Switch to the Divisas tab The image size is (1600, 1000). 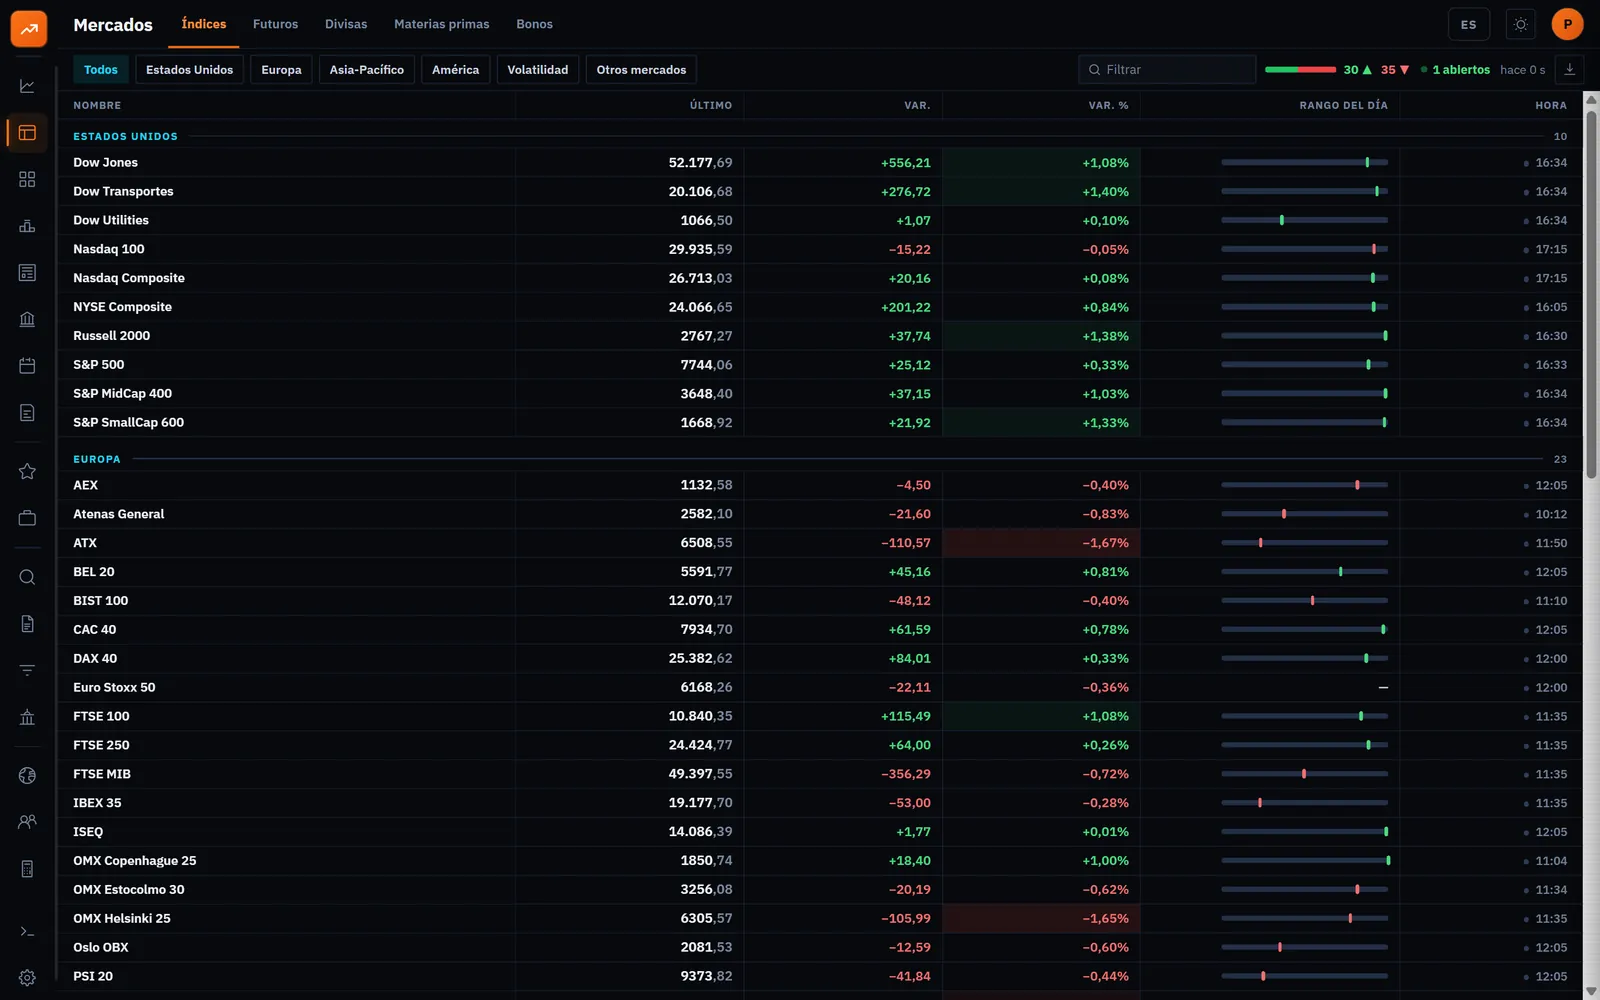pos(346,24)
